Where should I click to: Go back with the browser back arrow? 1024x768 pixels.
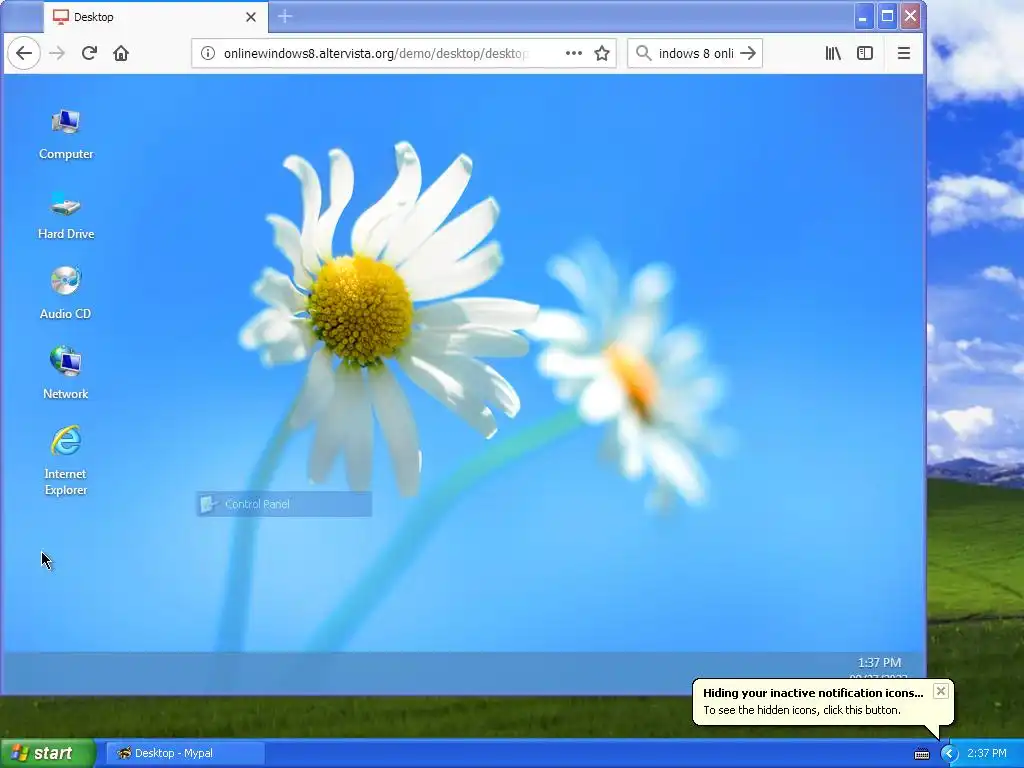pos(24,54)
